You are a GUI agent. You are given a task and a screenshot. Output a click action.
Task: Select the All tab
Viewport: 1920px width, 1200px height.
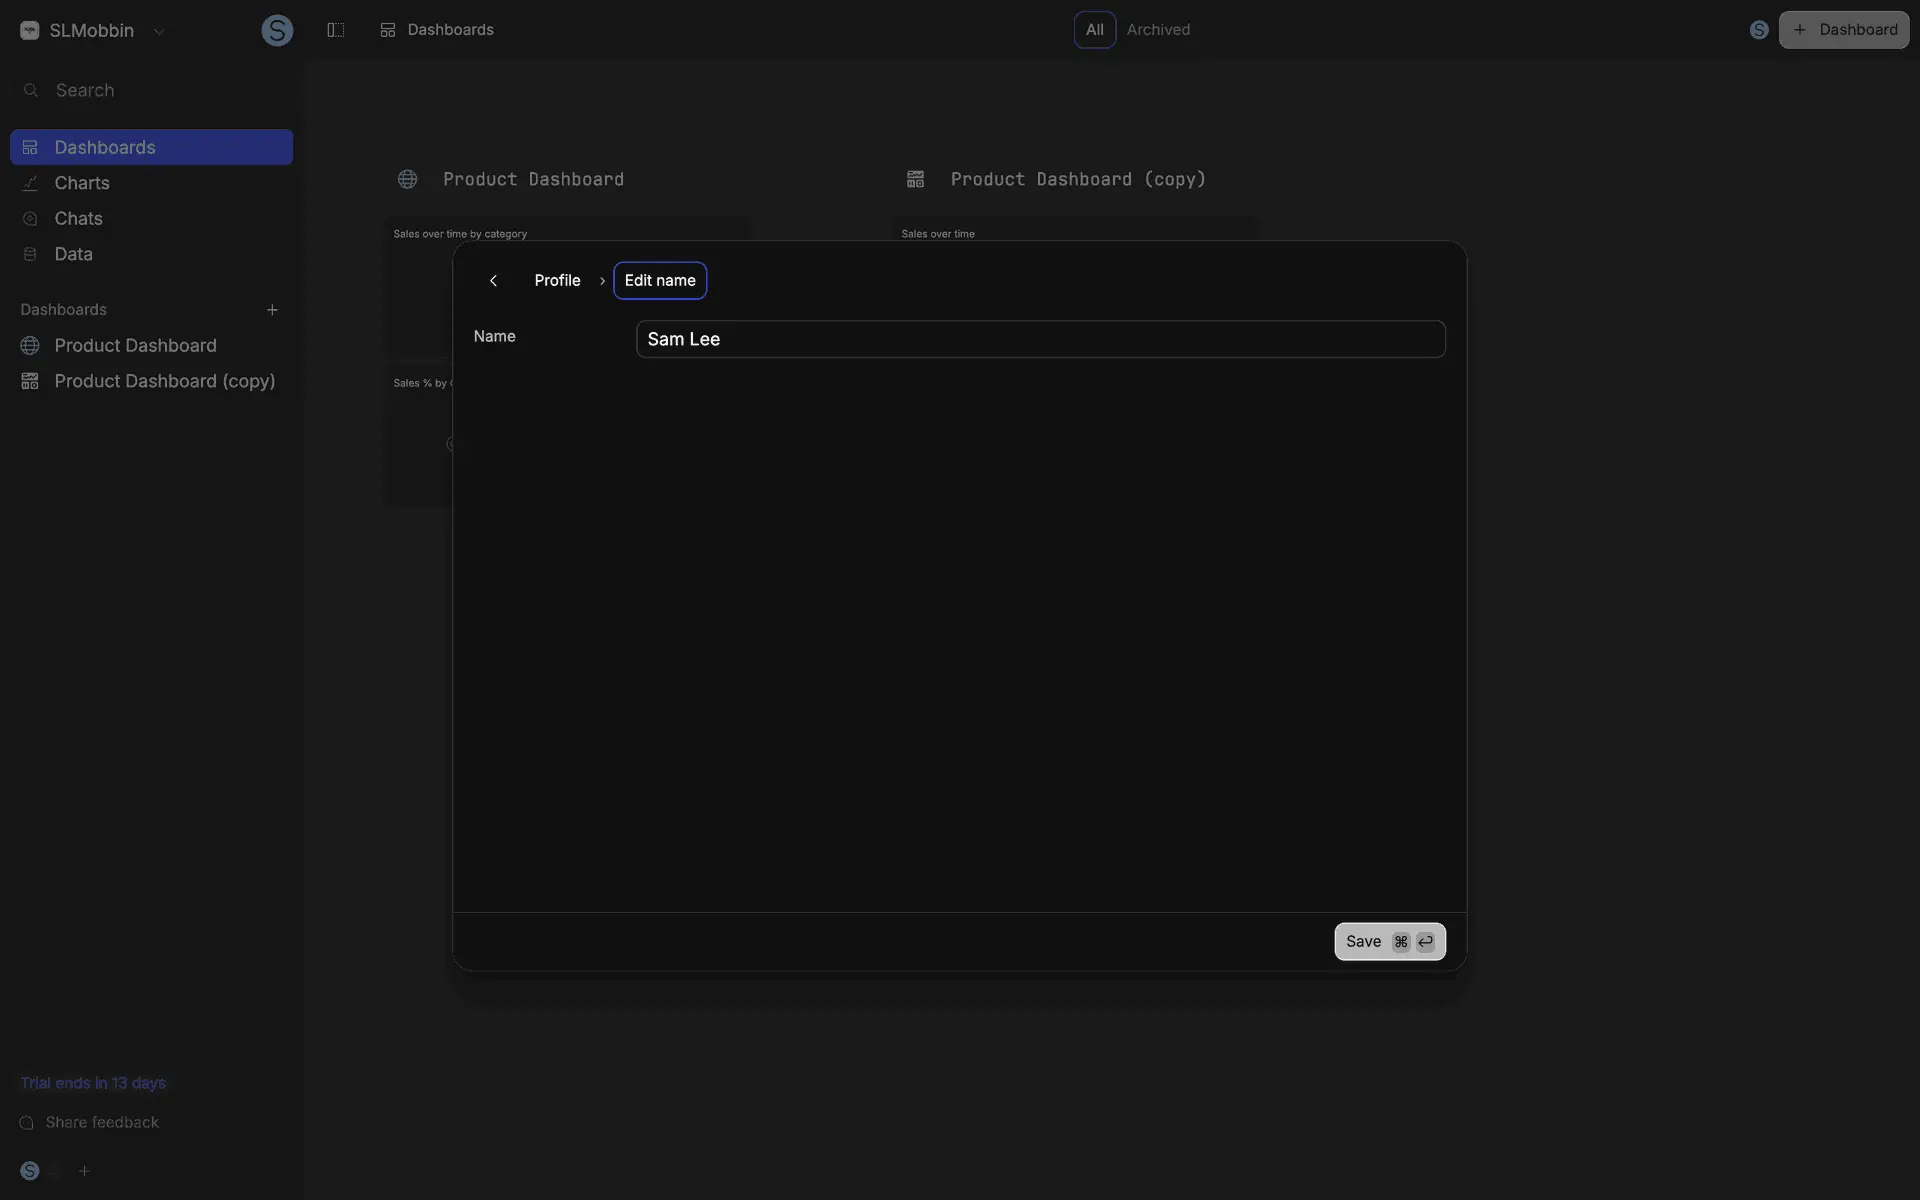[1094, 30]
